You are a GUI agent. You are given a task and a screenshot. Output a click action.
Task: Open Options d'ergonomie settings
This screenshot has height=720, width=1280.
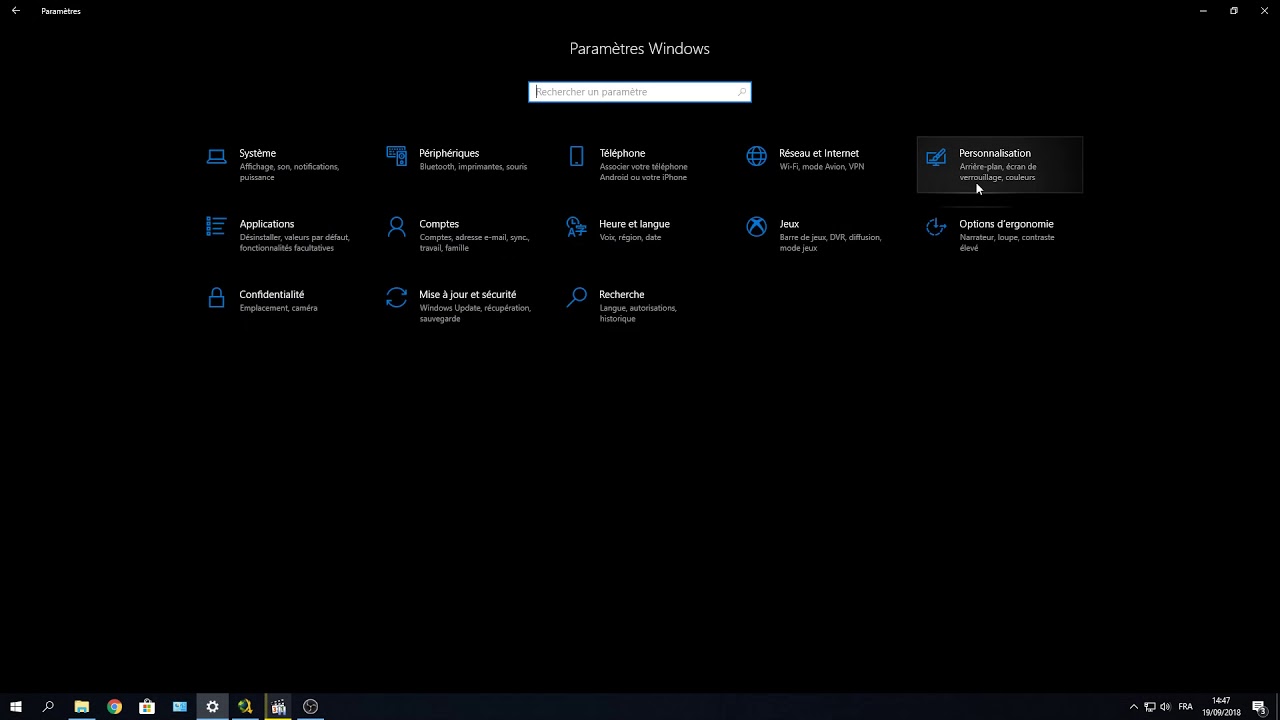[1000, 235]
